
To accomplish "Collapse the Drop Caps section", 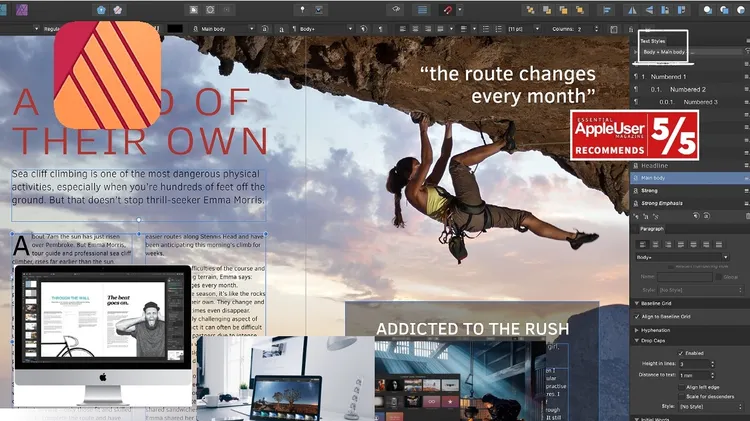I will coord(637,341).
